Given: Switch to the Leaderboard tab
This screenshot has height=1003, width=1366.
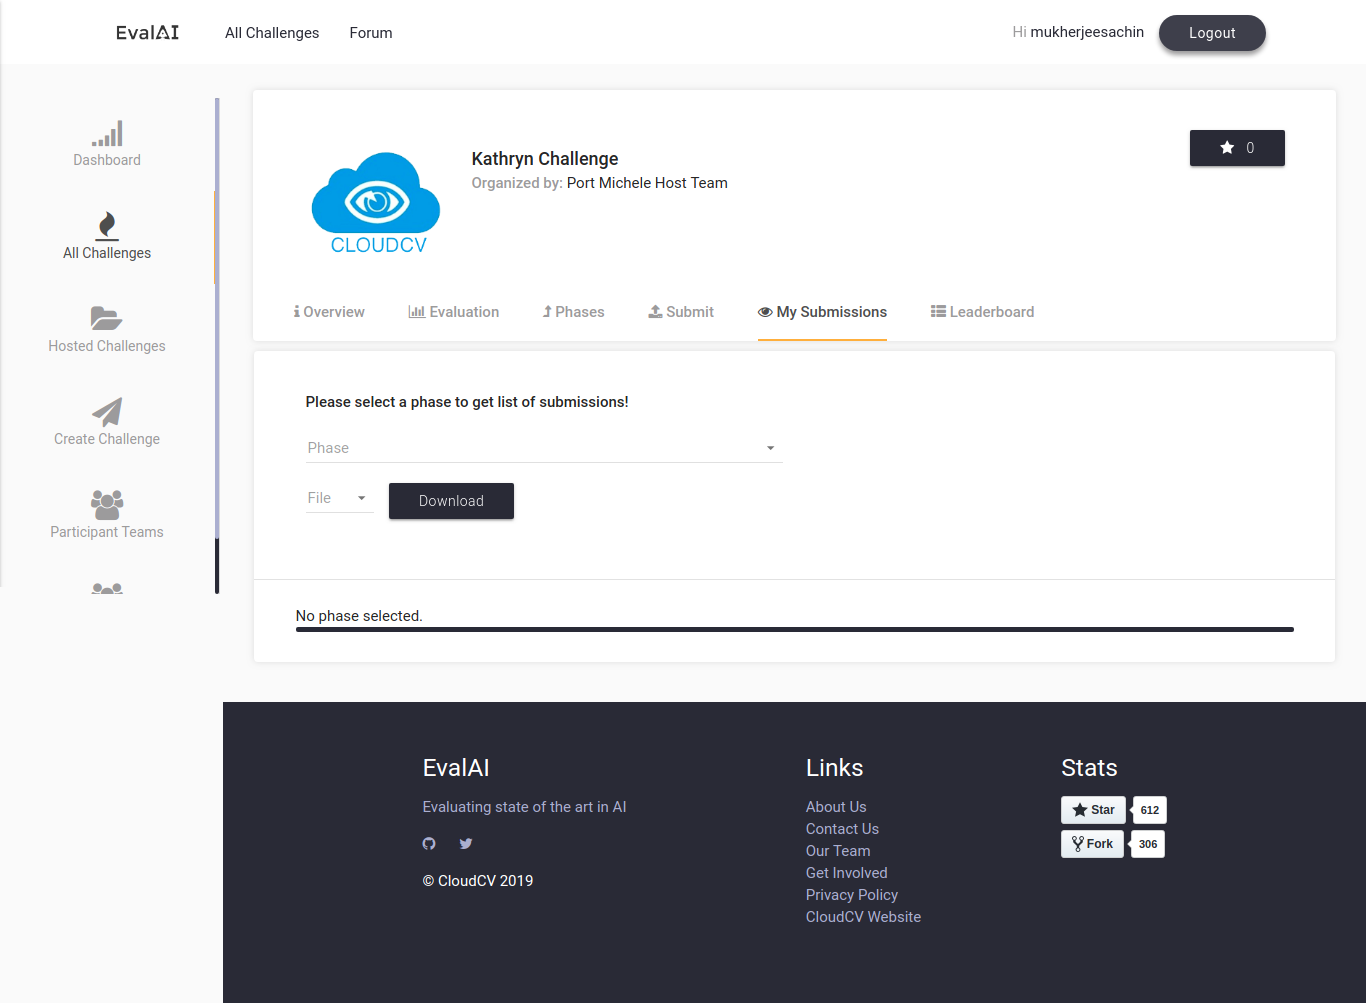Looking at the screenshot, I should pos(983,312).
